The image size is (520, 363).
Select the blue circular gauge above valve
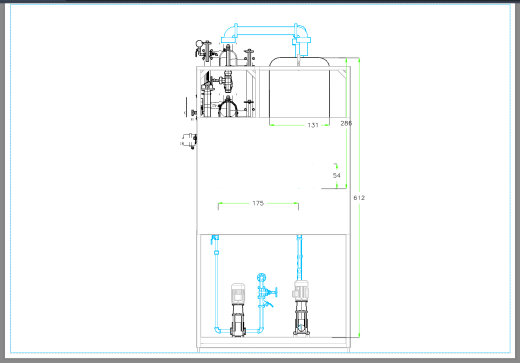262,277
